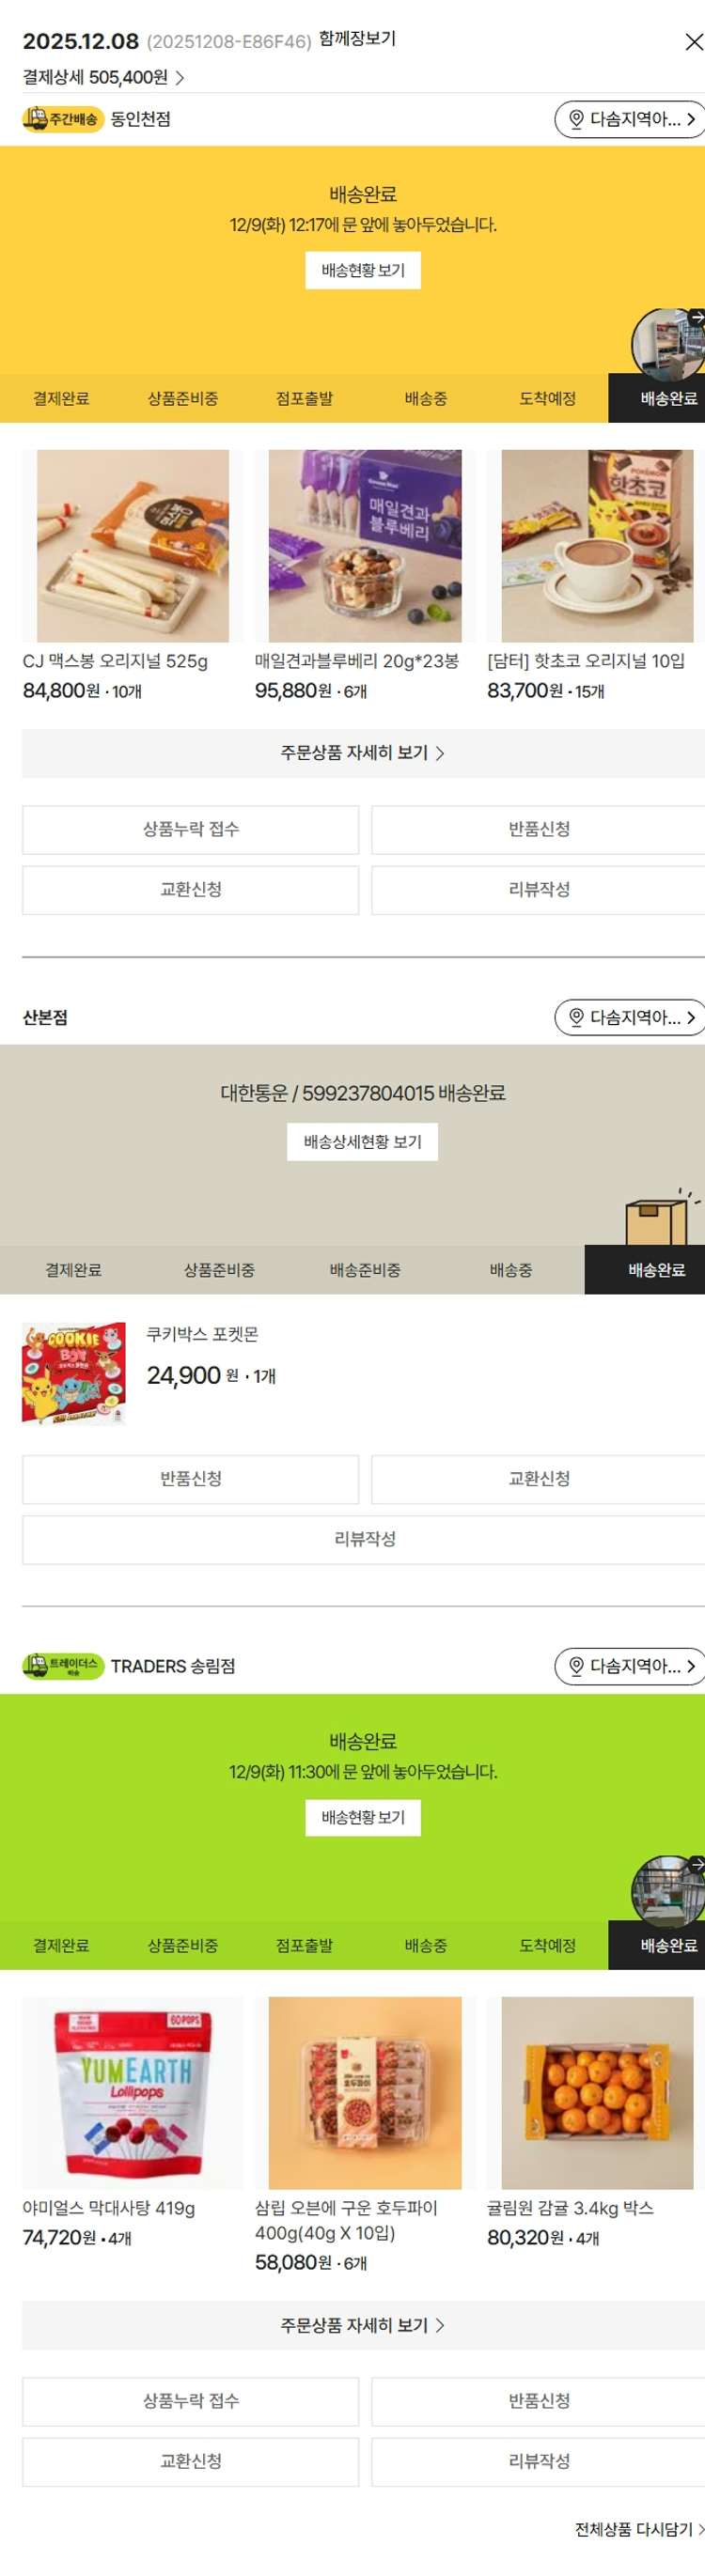Click the 주간배송 delivery badge icon
This screenshot has height=2576, width=705.
pos(63,119)
